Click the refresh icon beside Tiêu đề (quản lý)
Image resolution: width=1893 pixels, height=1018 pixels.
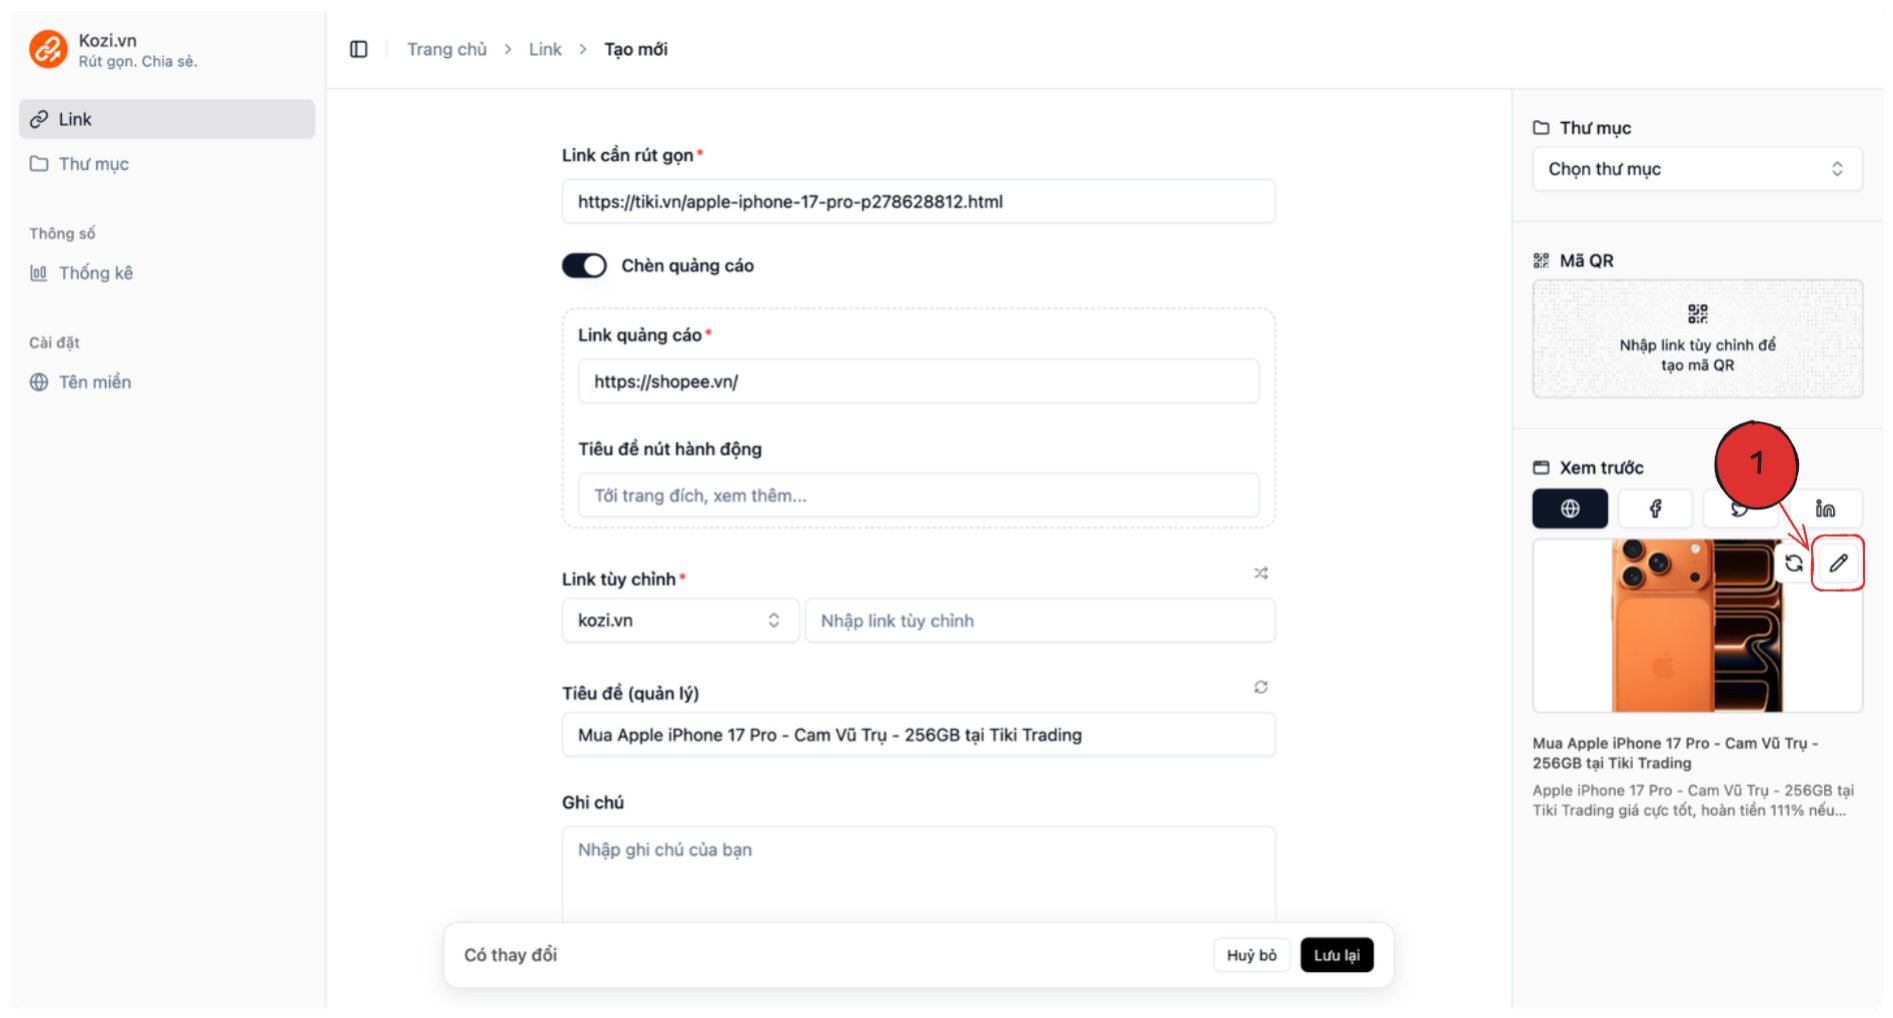1261,687
